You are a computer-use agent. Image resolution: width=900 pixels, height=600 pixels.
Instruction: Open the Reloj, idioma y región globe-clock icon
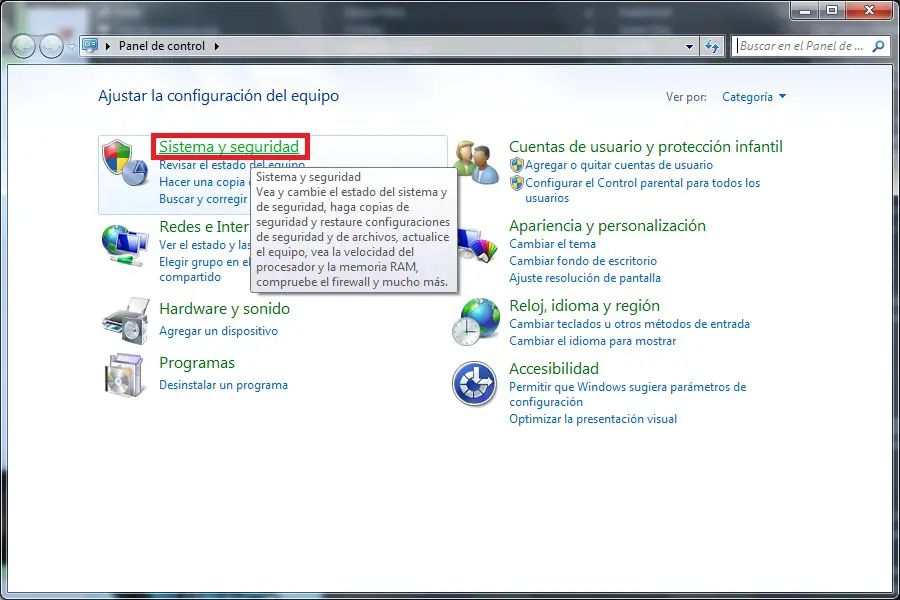coord(476,322)
